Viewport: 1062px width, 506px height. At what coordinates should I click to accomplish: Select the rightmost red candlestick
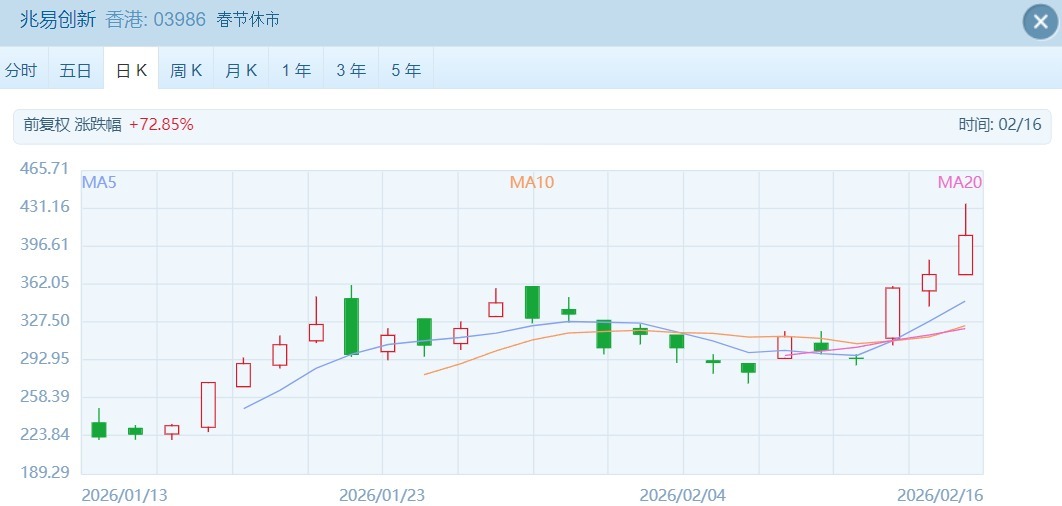coord(965,254)
